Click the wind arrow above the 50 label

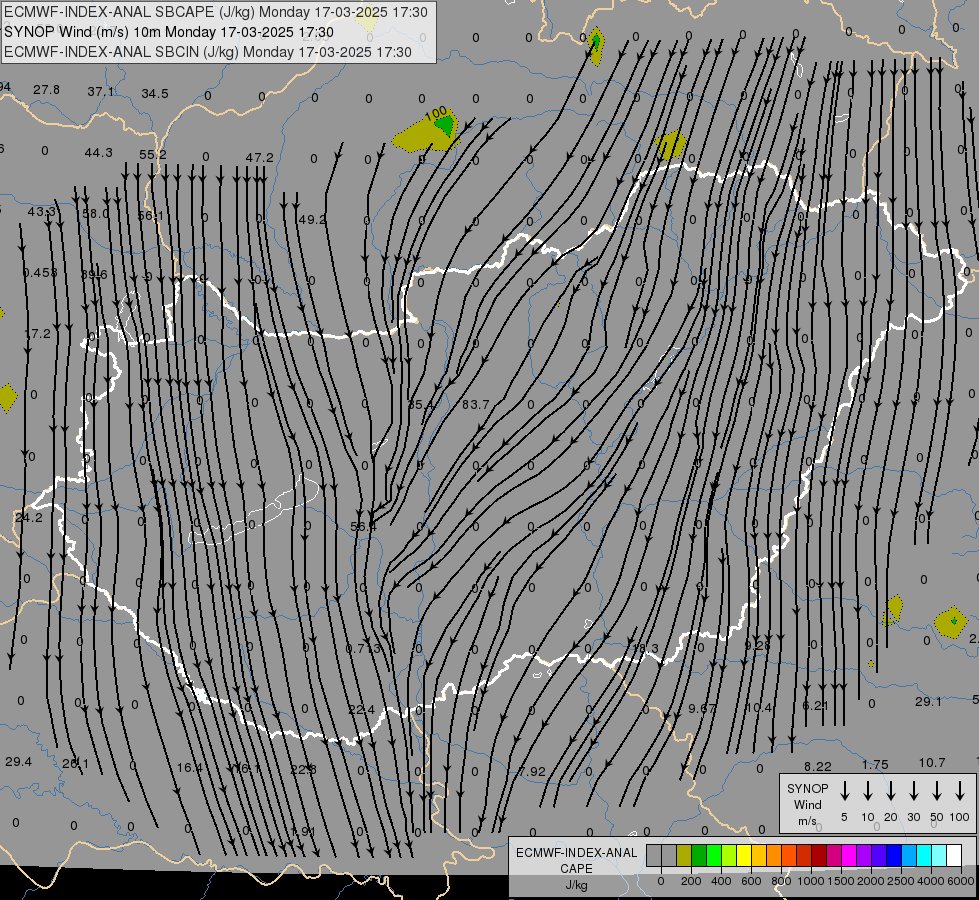pos(937,791)
